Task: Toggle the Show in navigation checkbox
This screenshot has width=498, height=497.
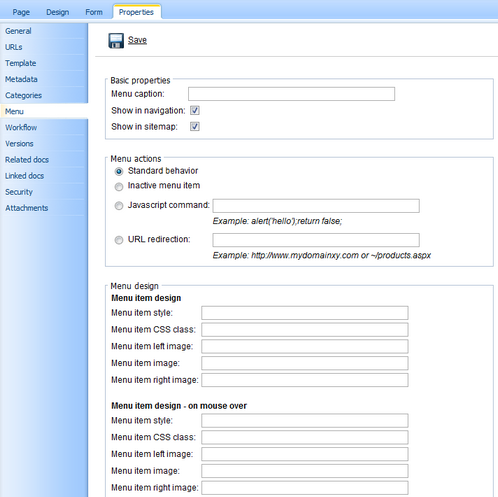Action: click(195, 110)
